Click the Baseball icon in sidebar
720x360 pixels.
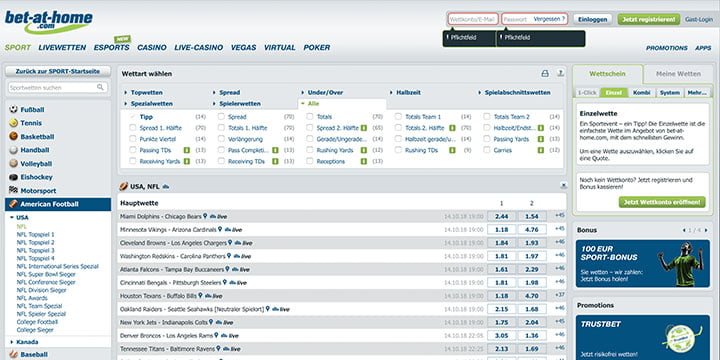13,354
